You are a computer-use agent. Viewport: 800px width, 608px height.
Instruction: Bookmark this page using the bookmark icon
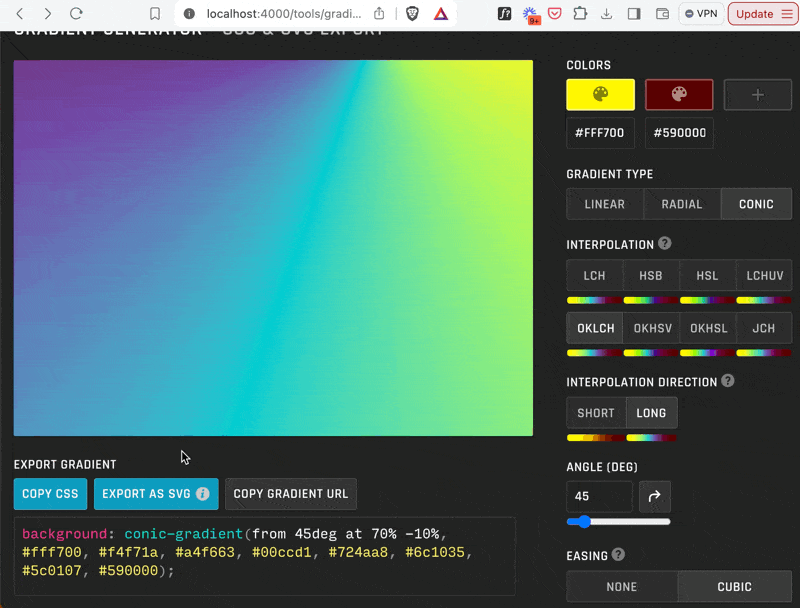tap(155, 14)
